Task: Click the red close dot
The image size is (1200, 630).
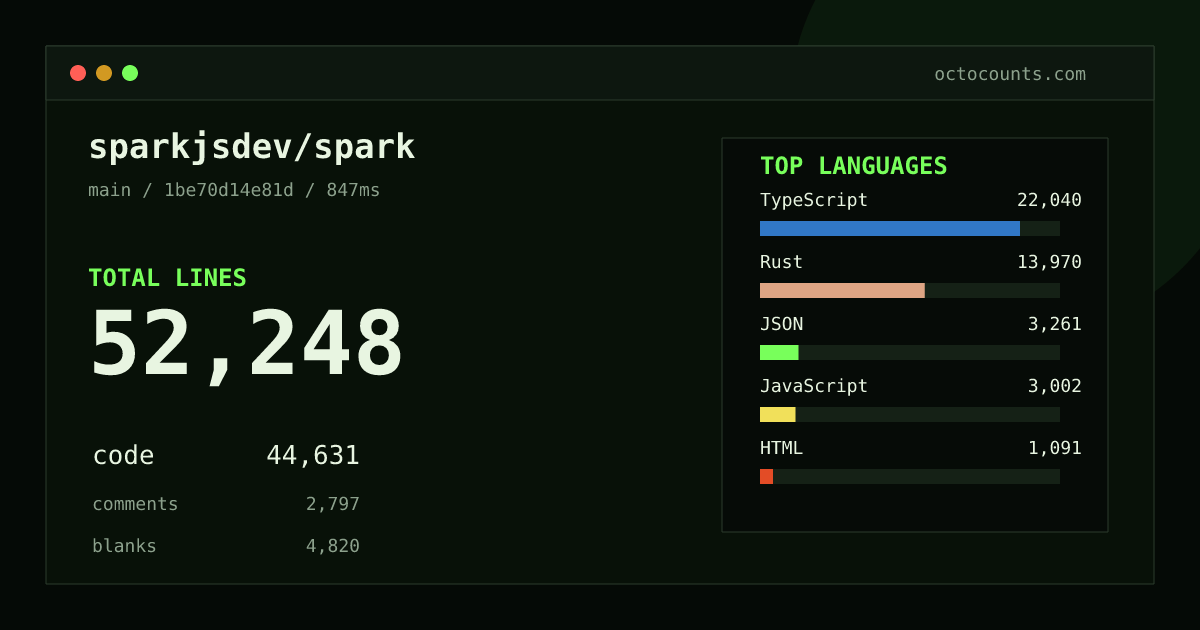Action: click(x=78, y=73)
